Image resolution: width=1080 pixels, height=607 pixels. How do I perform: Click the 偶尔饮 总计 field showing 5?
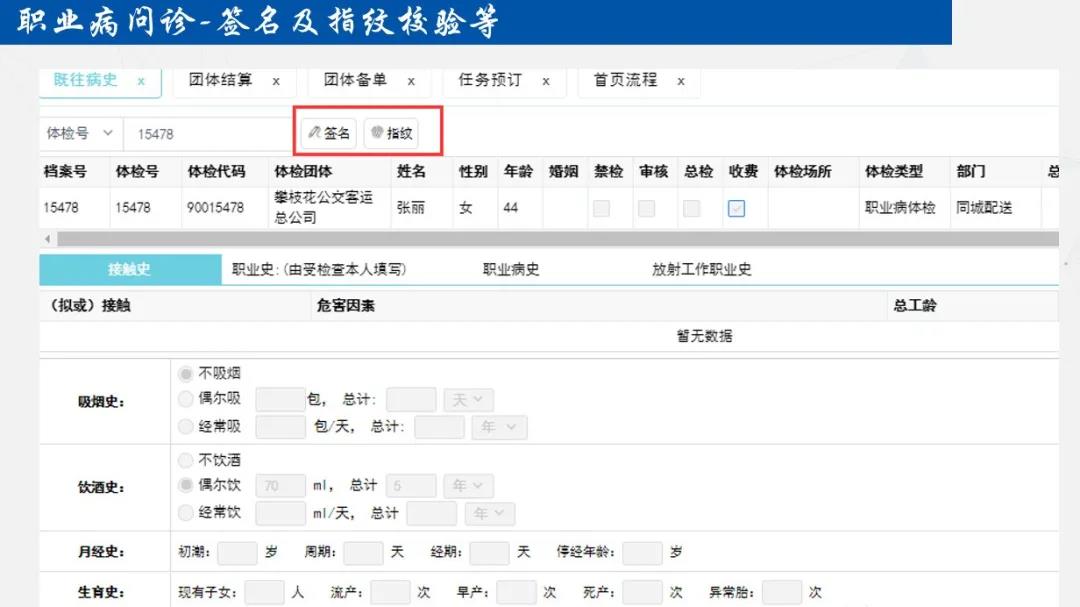pos(411,486)
